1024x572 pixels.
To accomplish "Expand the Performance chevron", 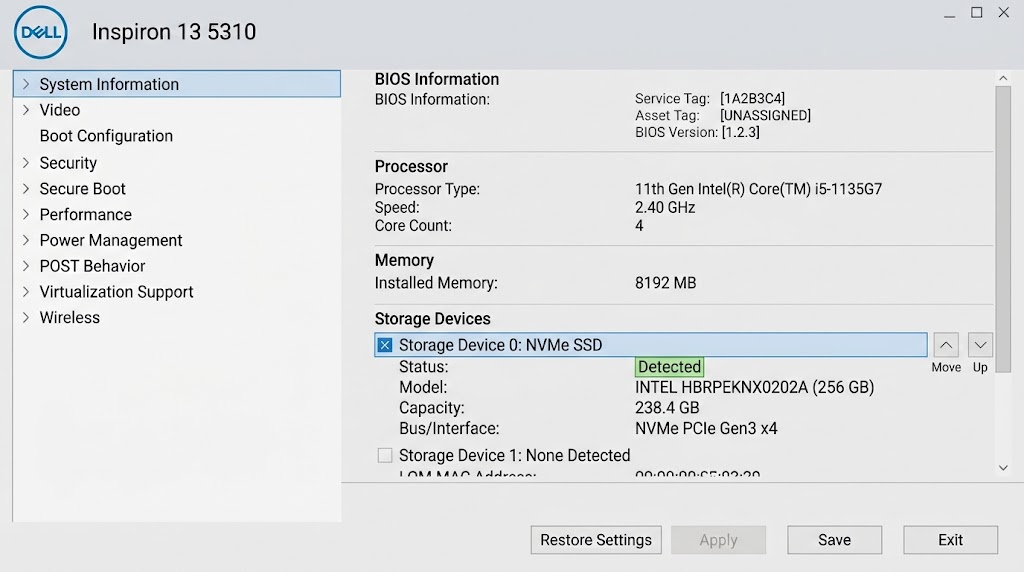I will pos(25,214).
